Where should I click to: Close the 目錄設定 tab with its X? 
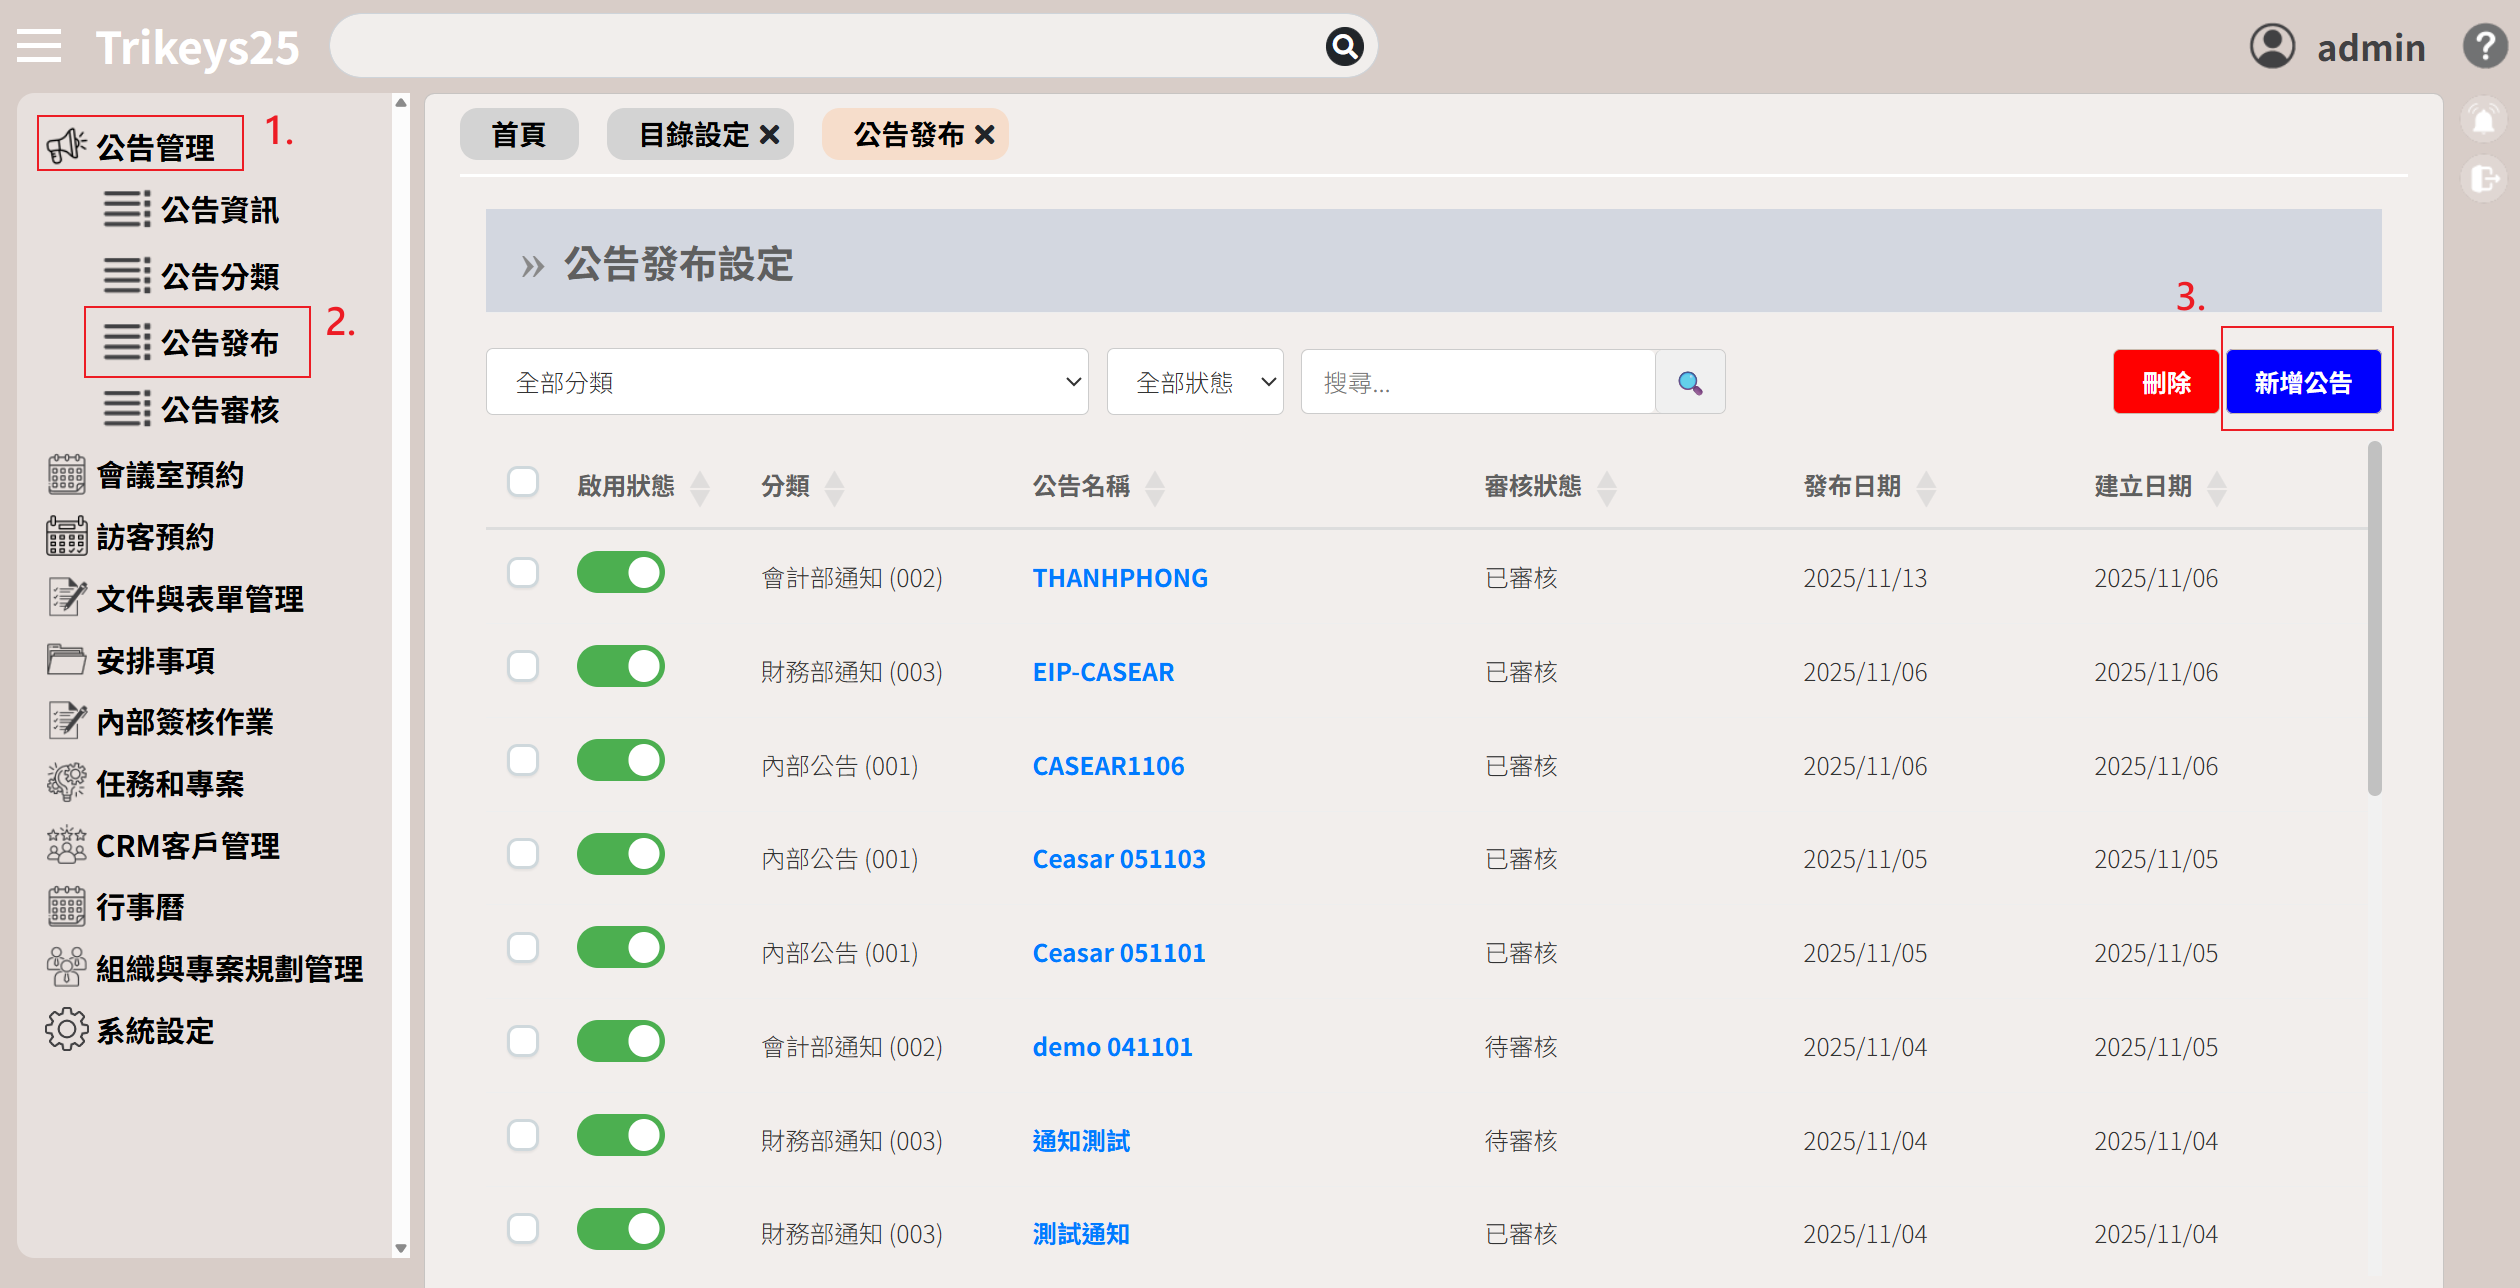[769, 134]
